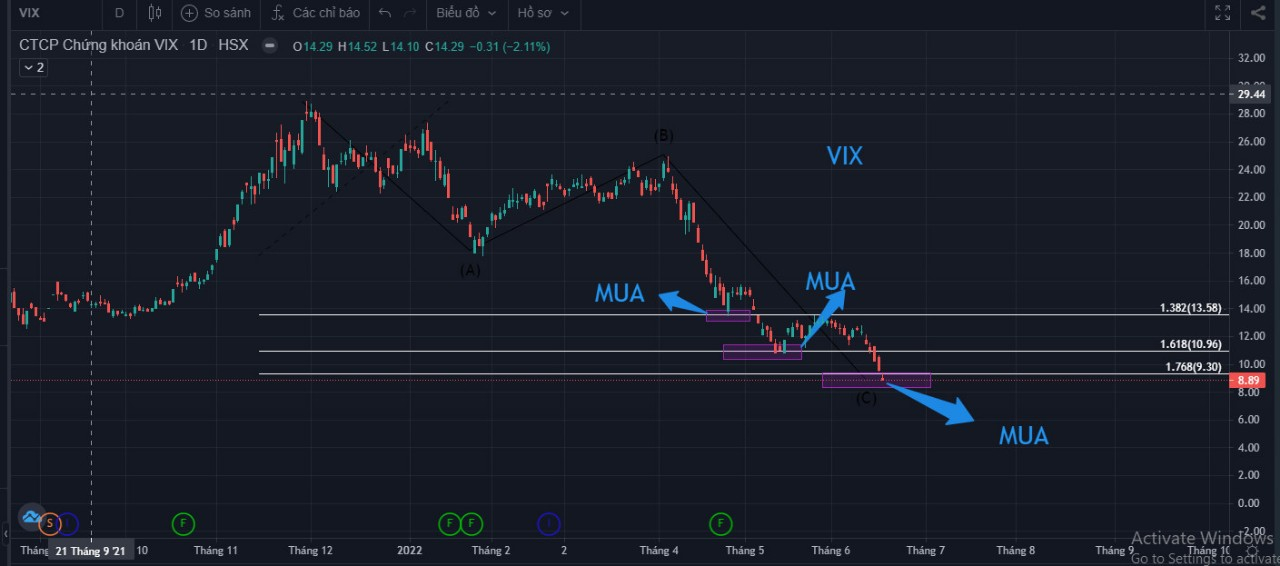Click the green F marker near Tháng 5
The height and width of the screenshot is (566, 1280).
click(x=721, y=523)
